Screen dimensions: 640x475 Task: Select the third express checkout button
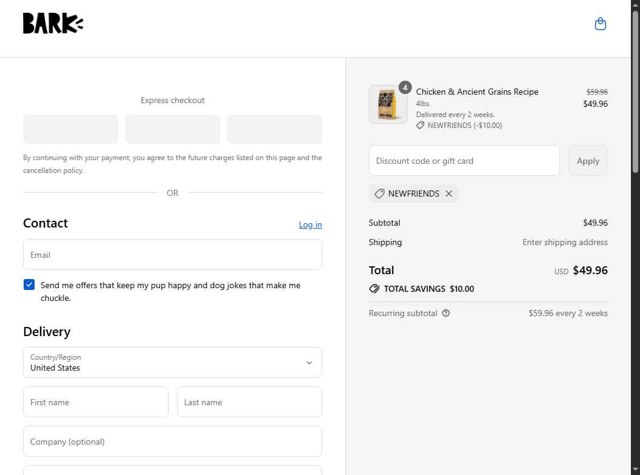pos(275,129)
